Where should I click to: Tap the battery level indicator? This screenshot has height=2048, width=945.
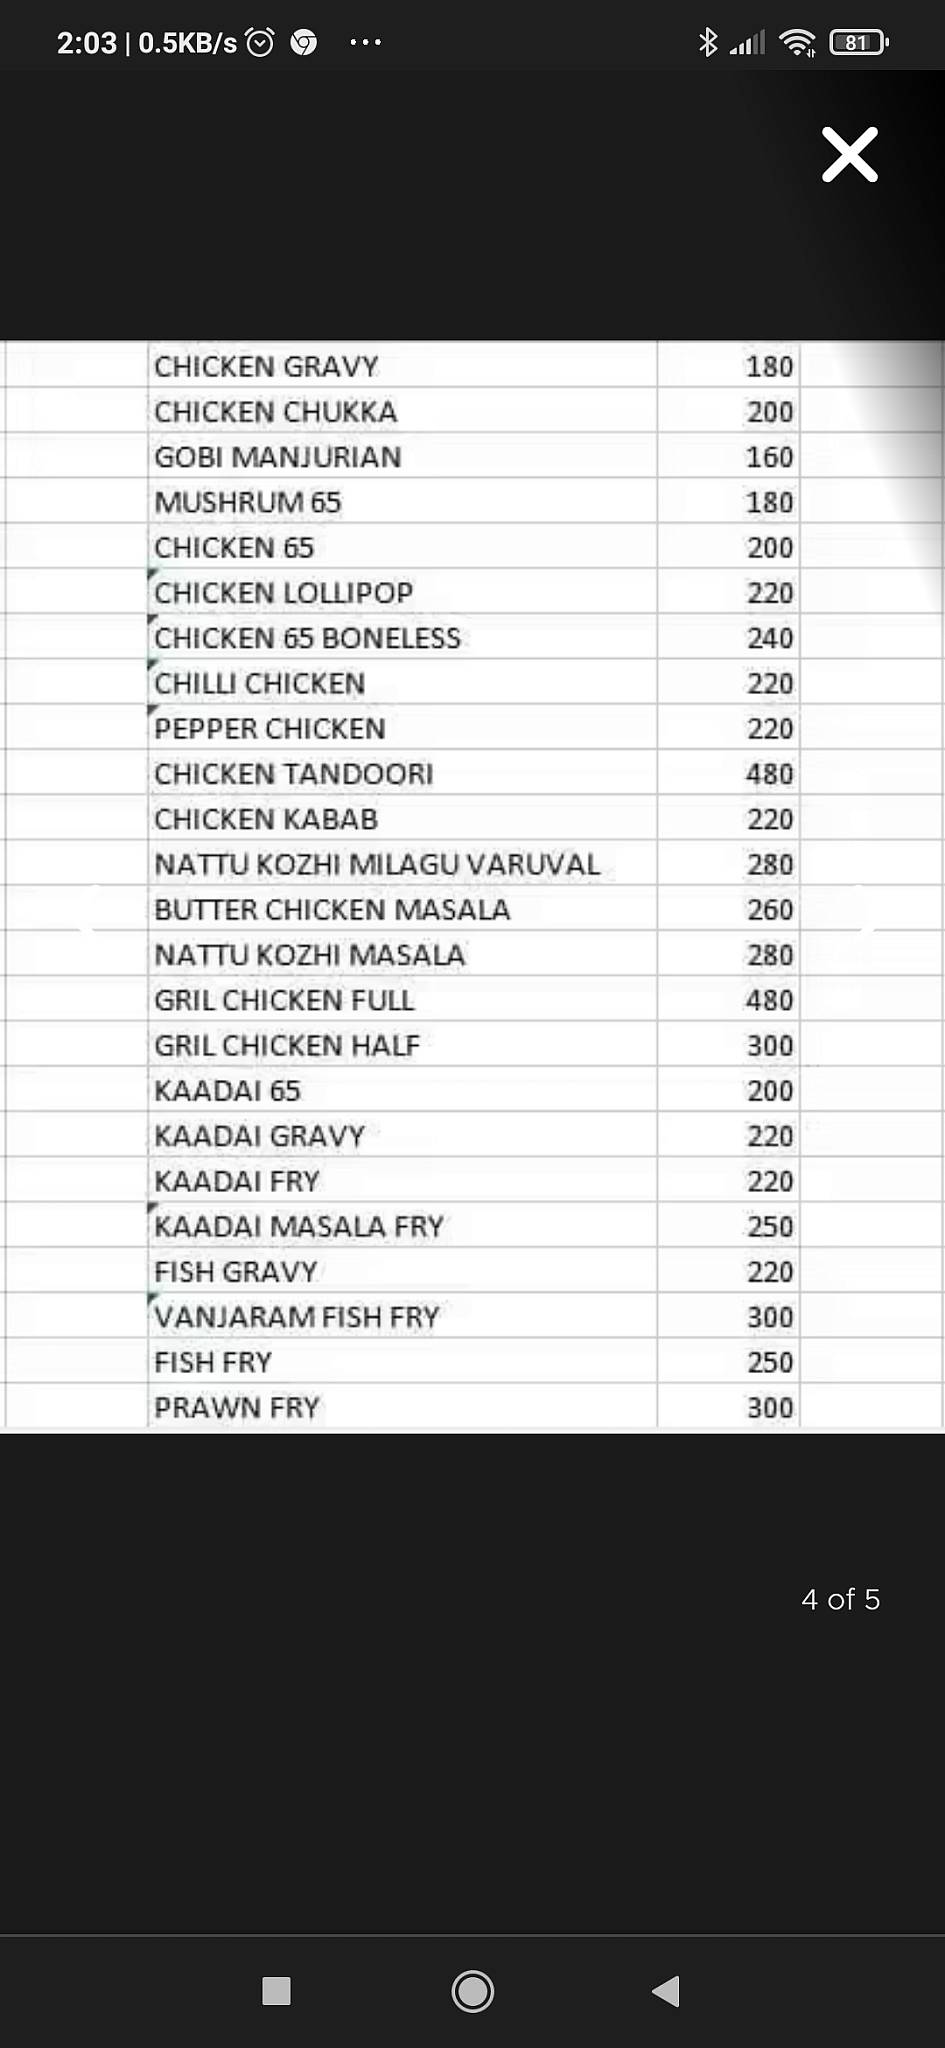click(x=858, y=42)
